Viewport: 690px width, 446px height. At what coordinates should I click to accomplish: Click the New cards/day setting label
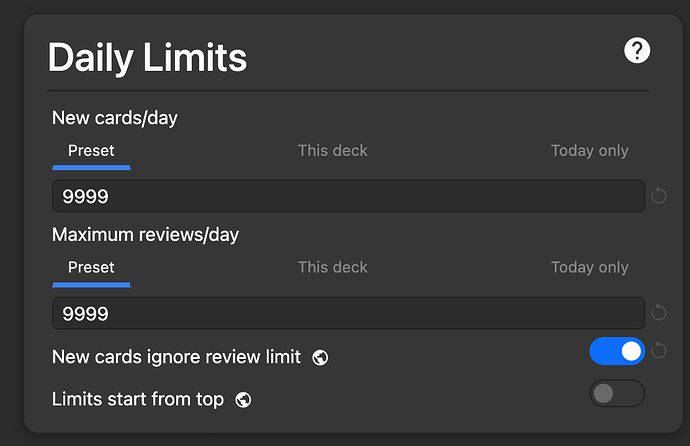115,118
